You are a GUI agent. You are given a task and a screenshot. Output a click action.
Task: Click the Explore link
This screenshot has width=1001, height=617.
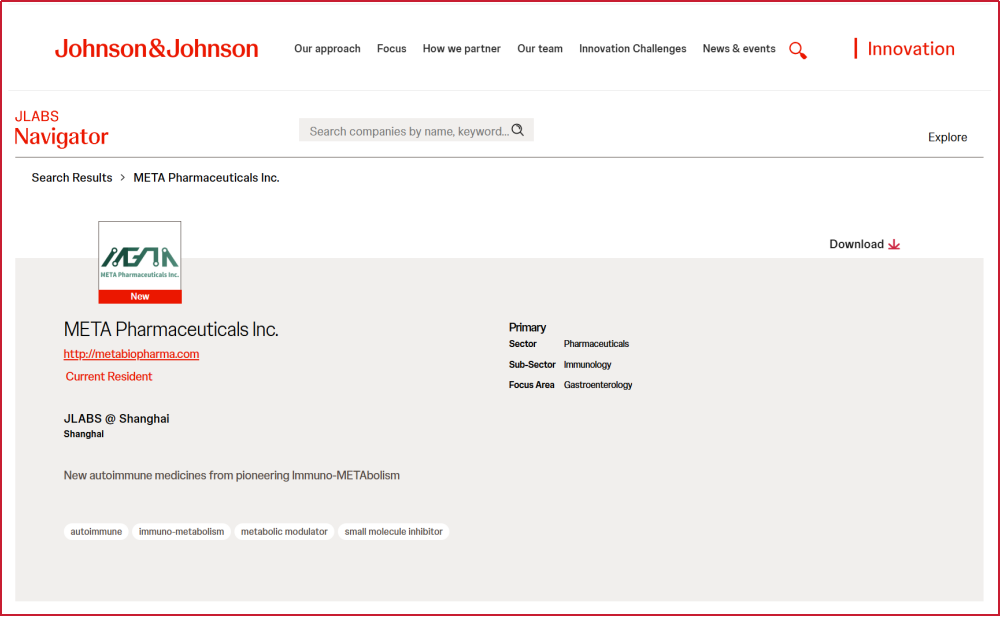947,137
